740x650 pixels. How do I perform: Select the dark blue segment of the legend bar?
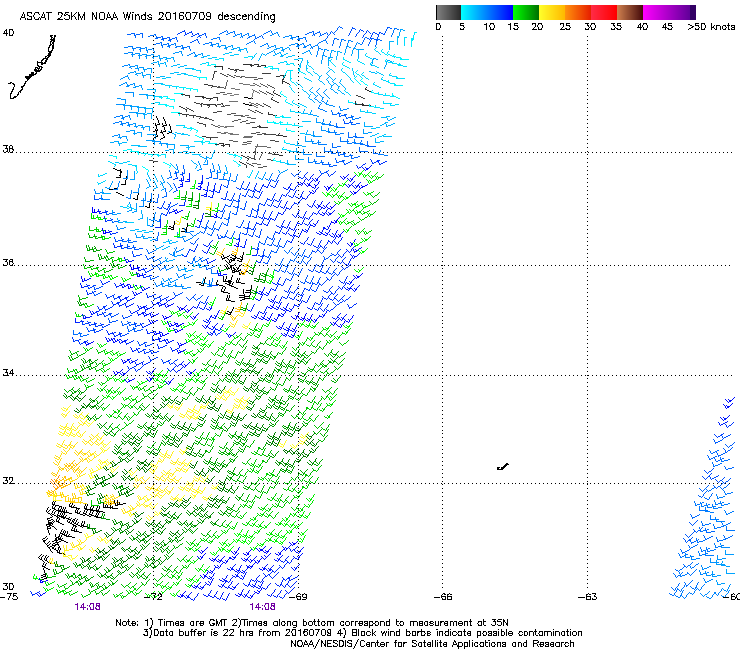point(500,12)
